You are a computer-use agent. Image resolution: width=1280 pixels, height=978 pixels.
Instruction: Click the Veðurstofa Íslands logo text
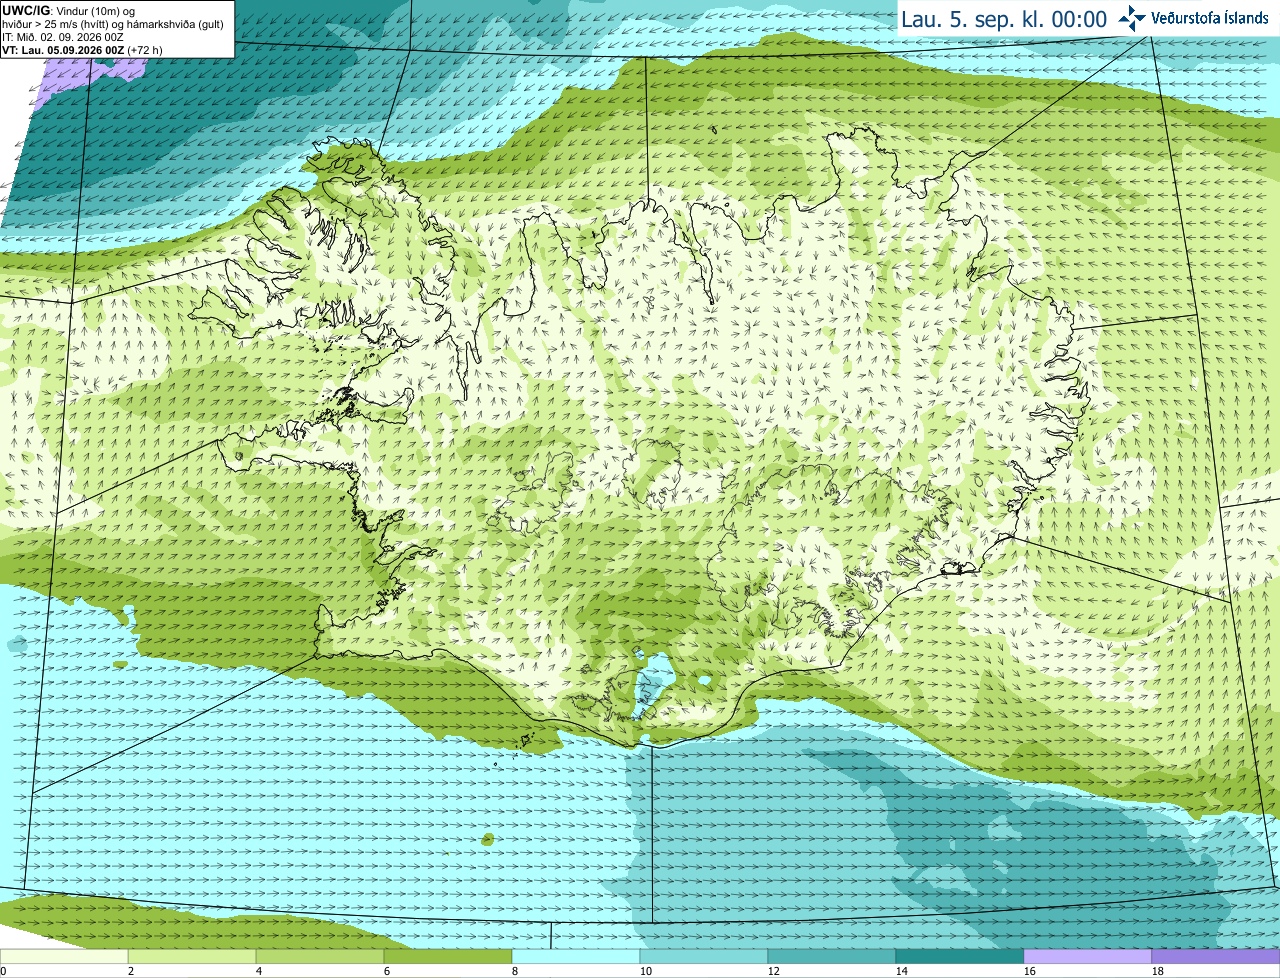1210,18
